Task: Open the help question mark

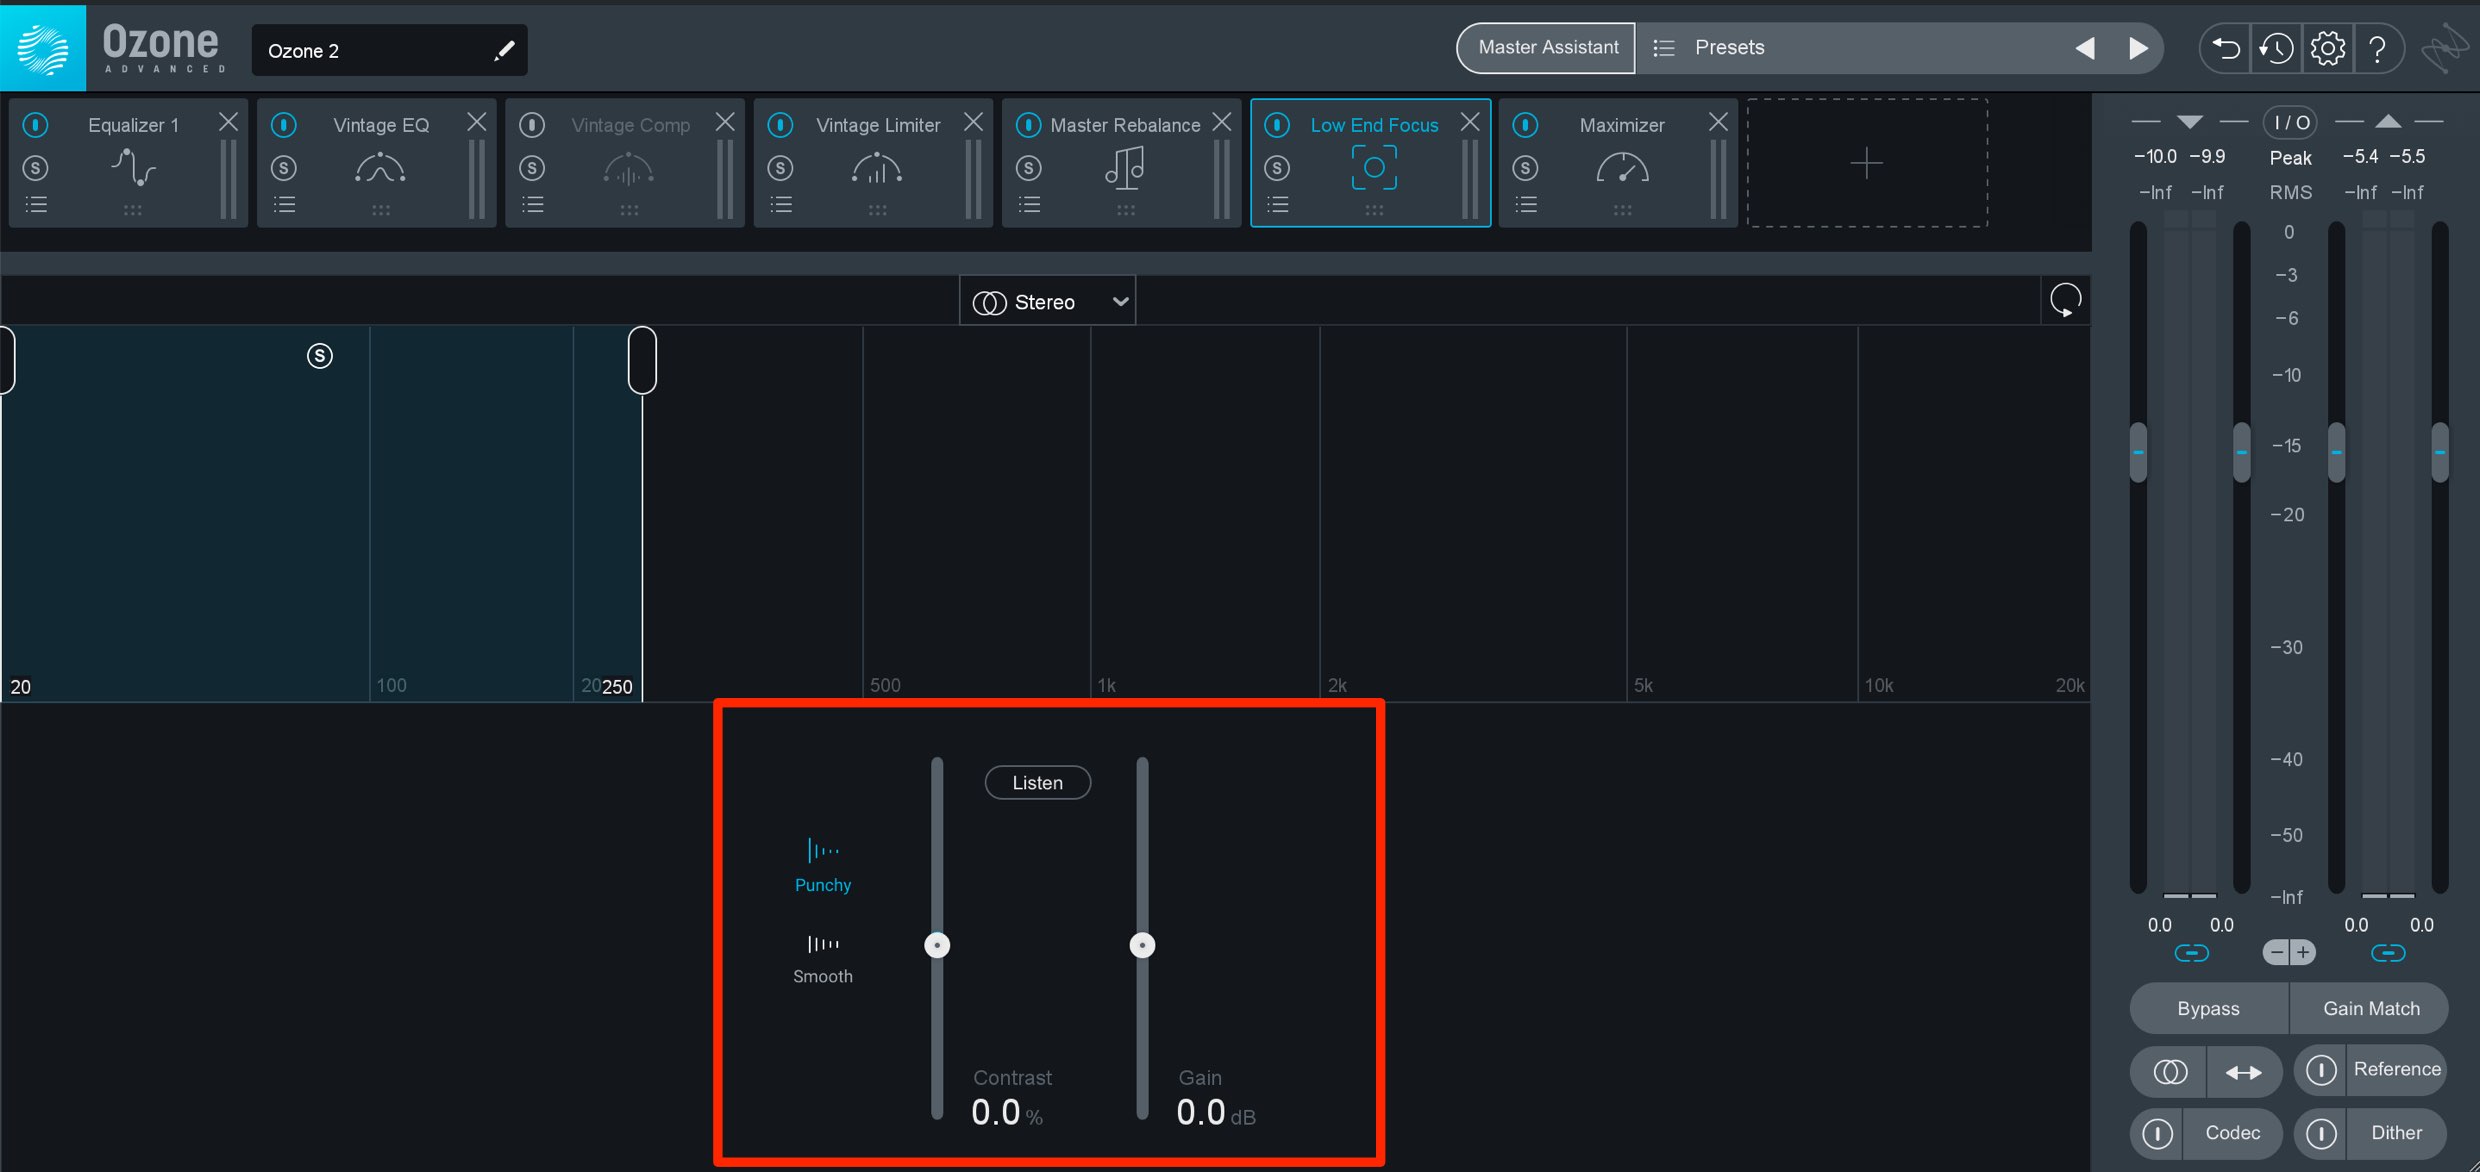Action: (x=2378, y=48)
